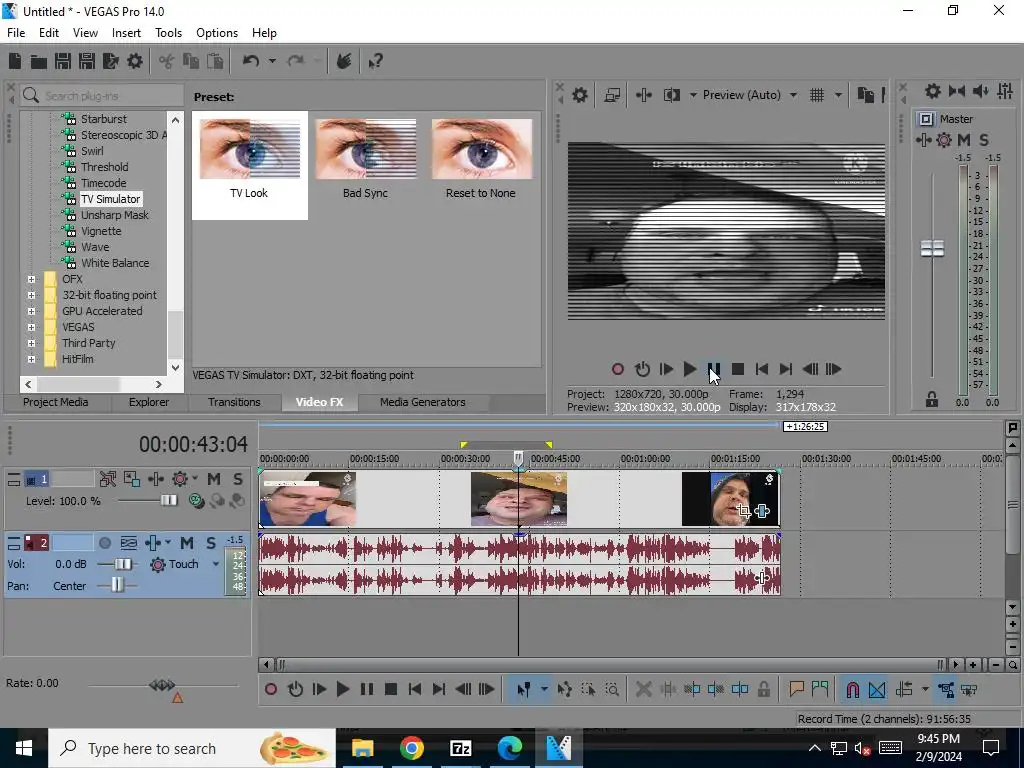The width and height of the screenshot is (1024, 768).
Task: Open the Tools menu
Action: click(x=168, y=33)
